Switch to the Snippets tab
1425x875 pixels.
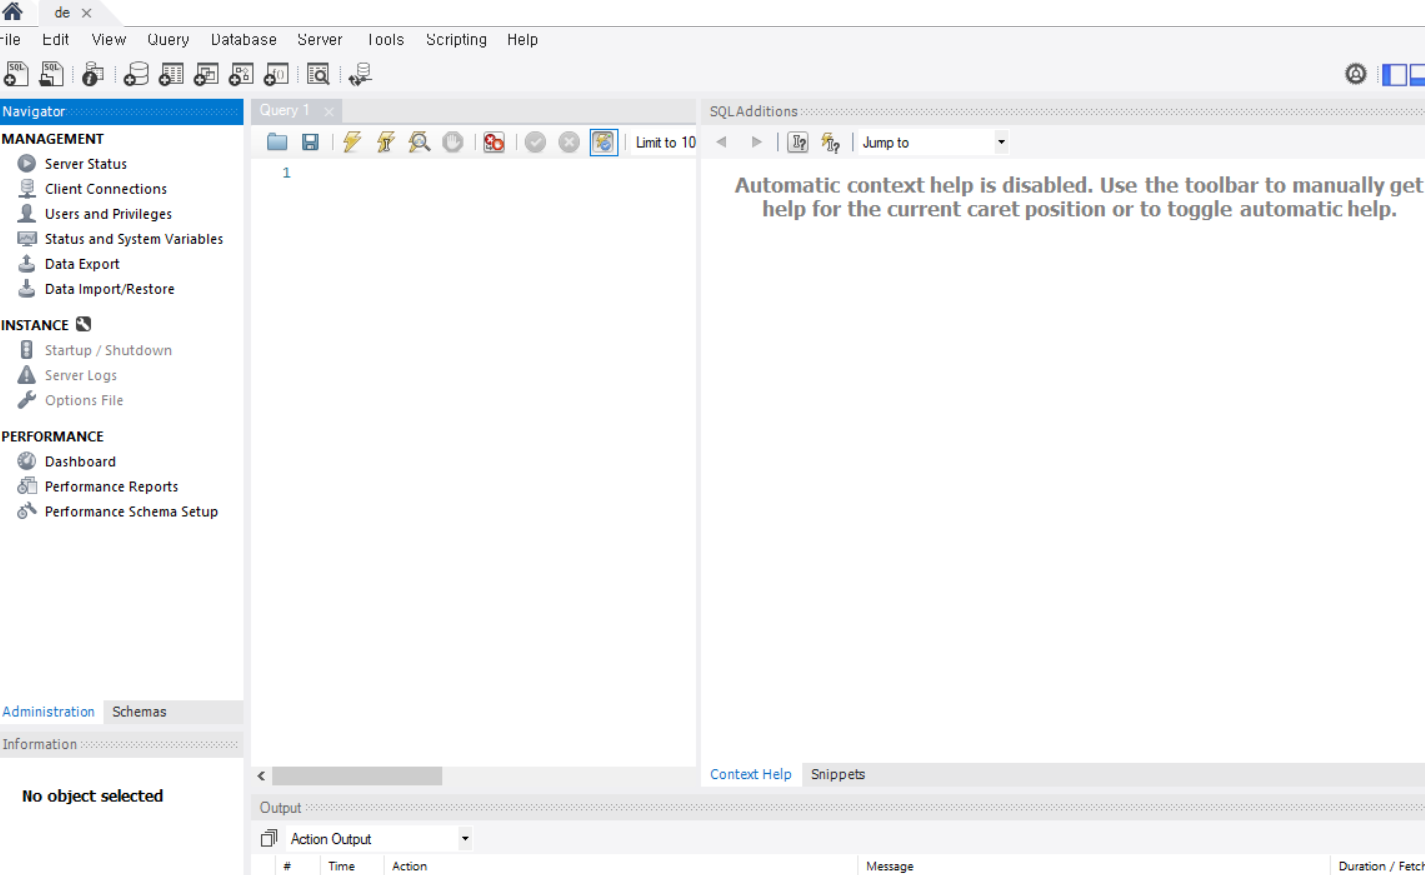(x=838, y=775)
